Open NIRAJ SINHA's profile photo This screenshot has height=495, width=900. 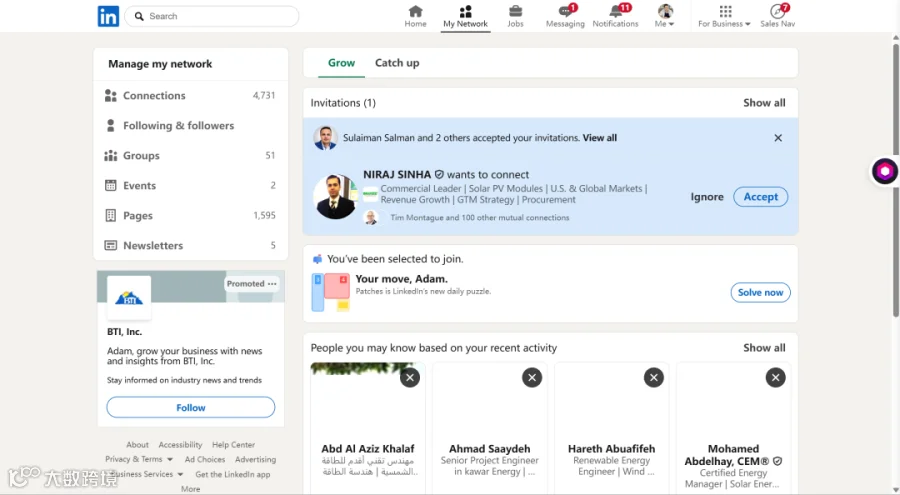pos(336,197)
